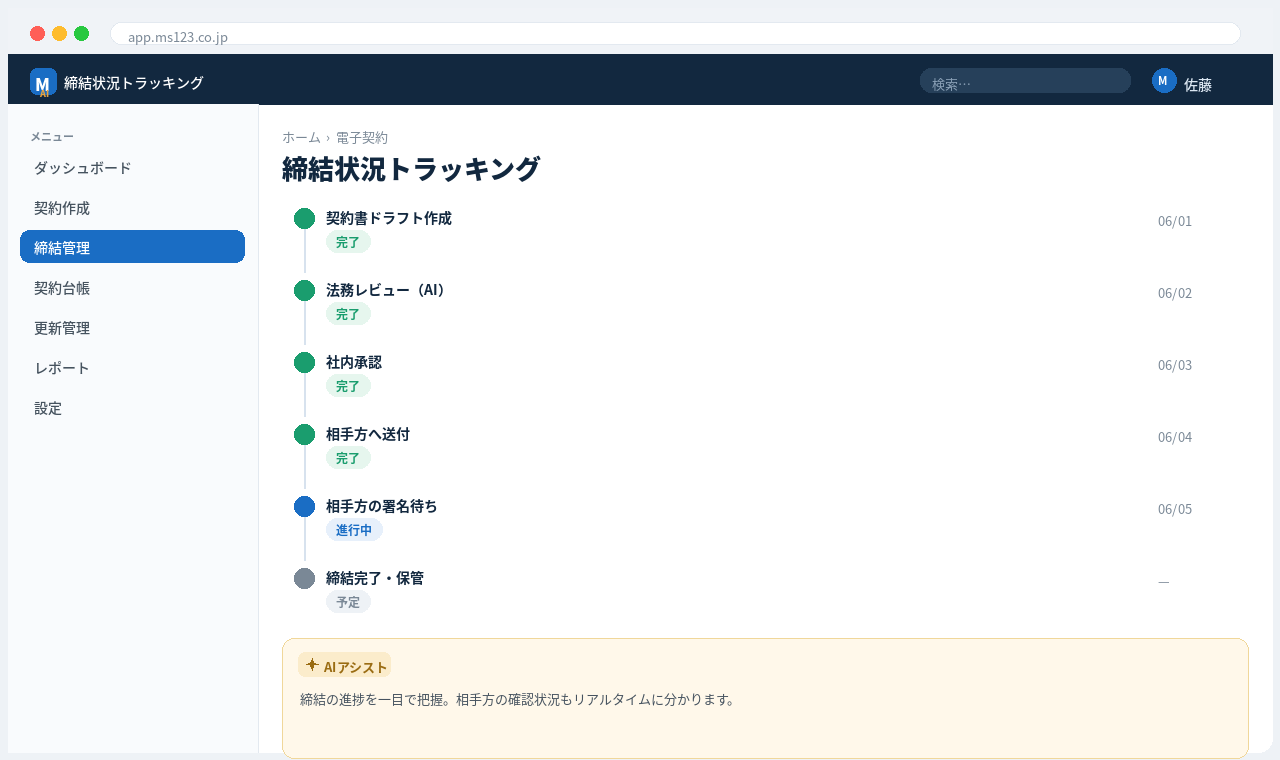Click the yellow window minimize button

pos(60,33)
